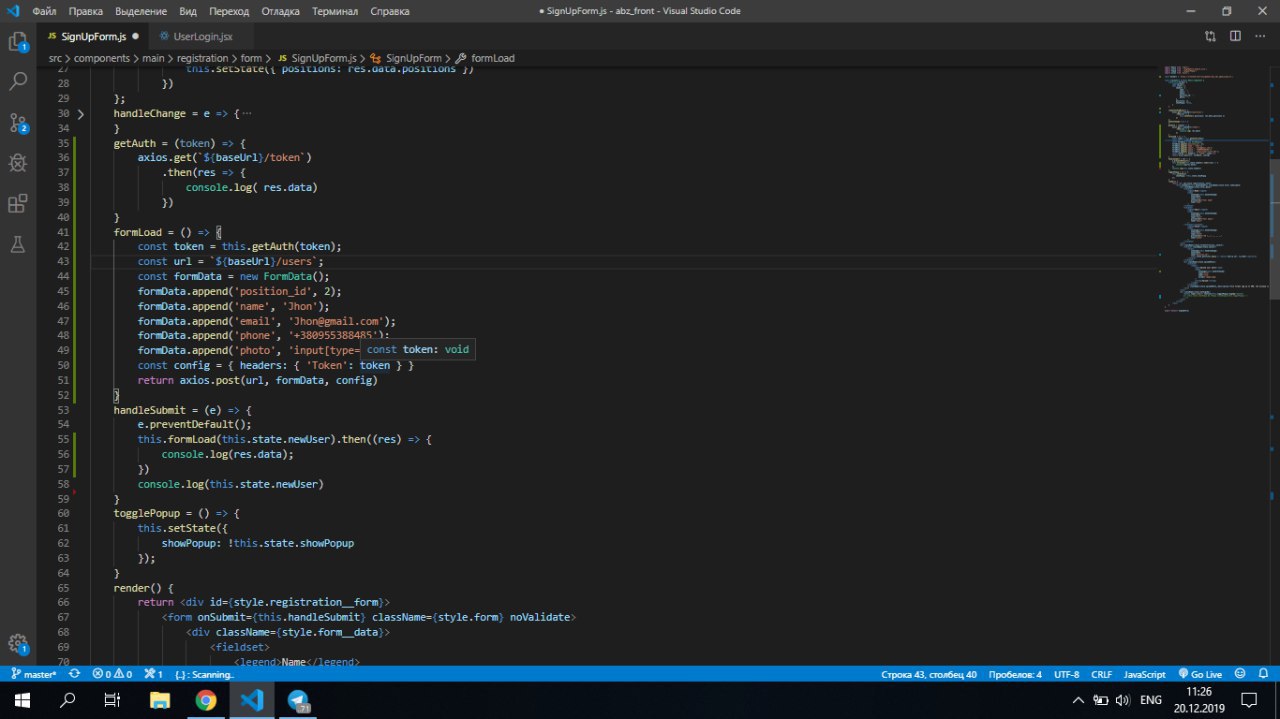Open the Search view in activity bar

[x=18, y=82]
